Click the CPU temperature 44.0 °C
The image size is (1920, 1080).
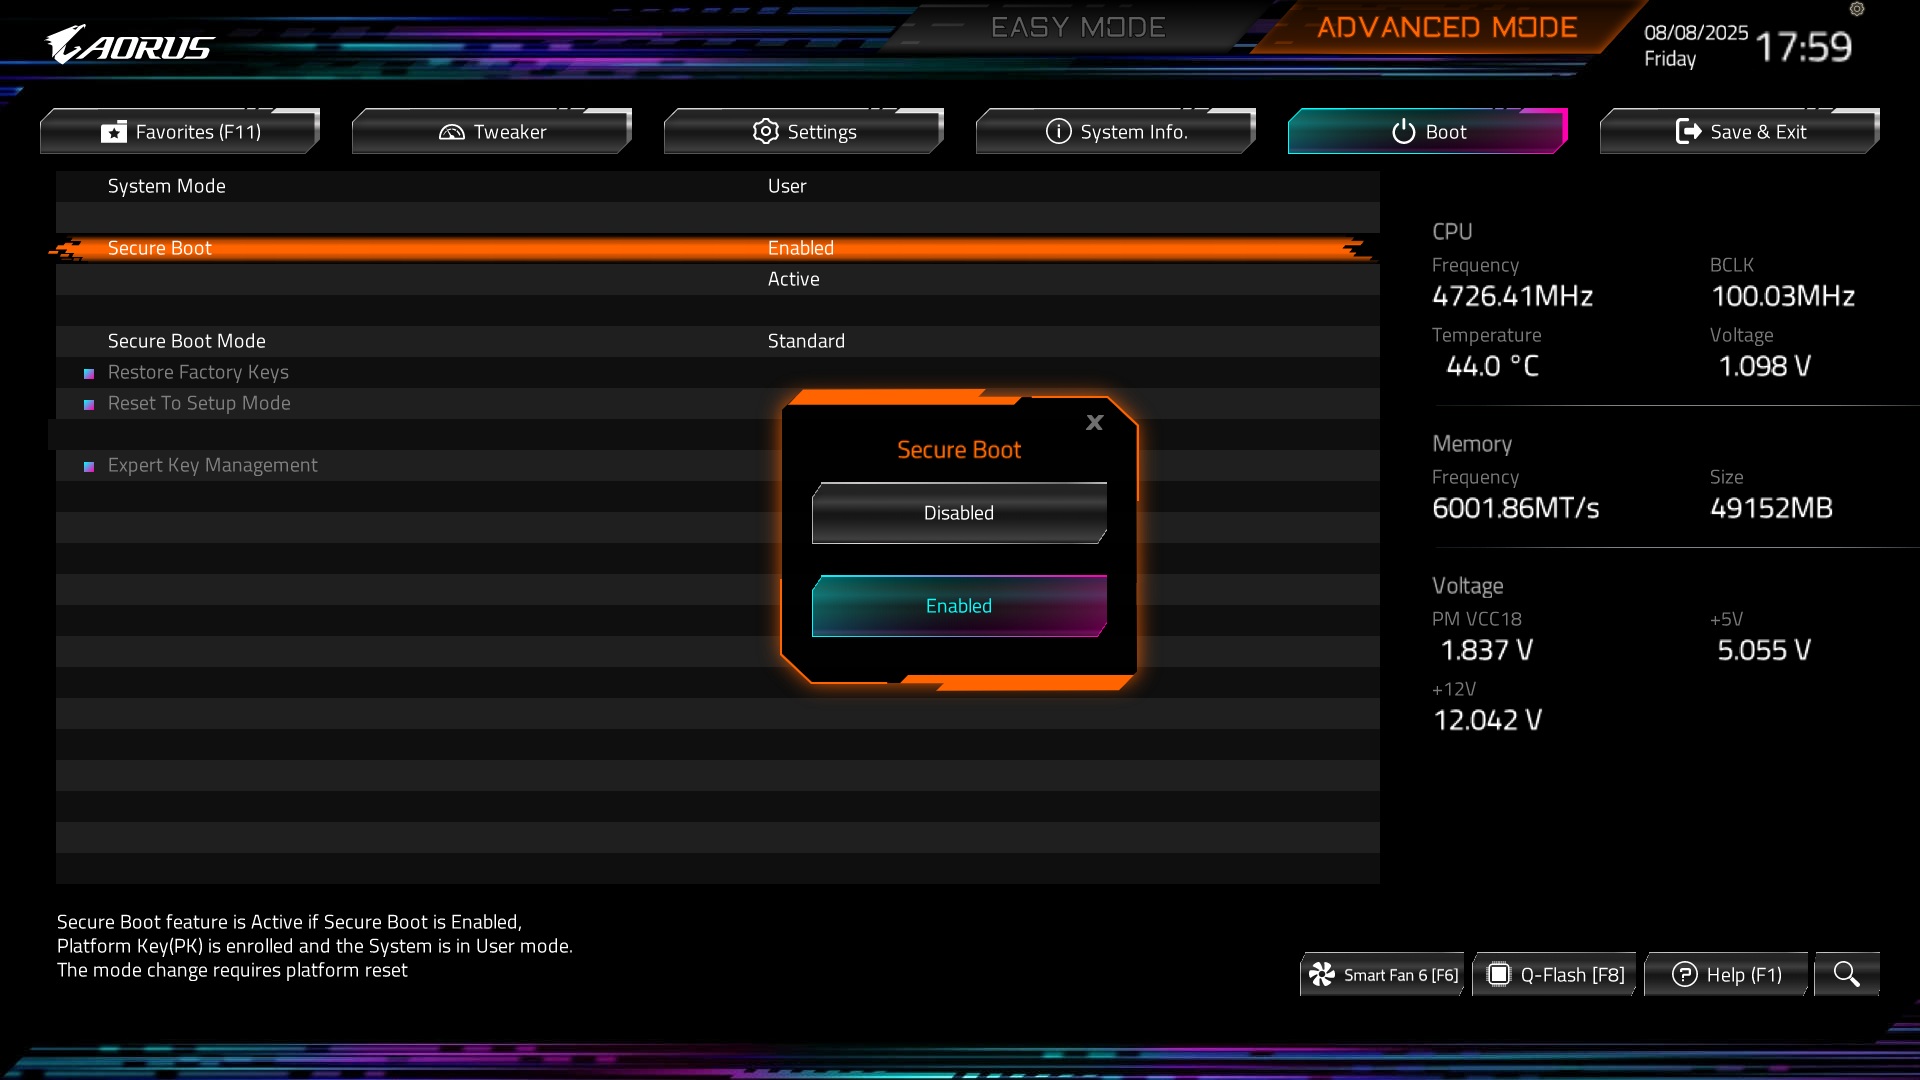coord(1492,366)
